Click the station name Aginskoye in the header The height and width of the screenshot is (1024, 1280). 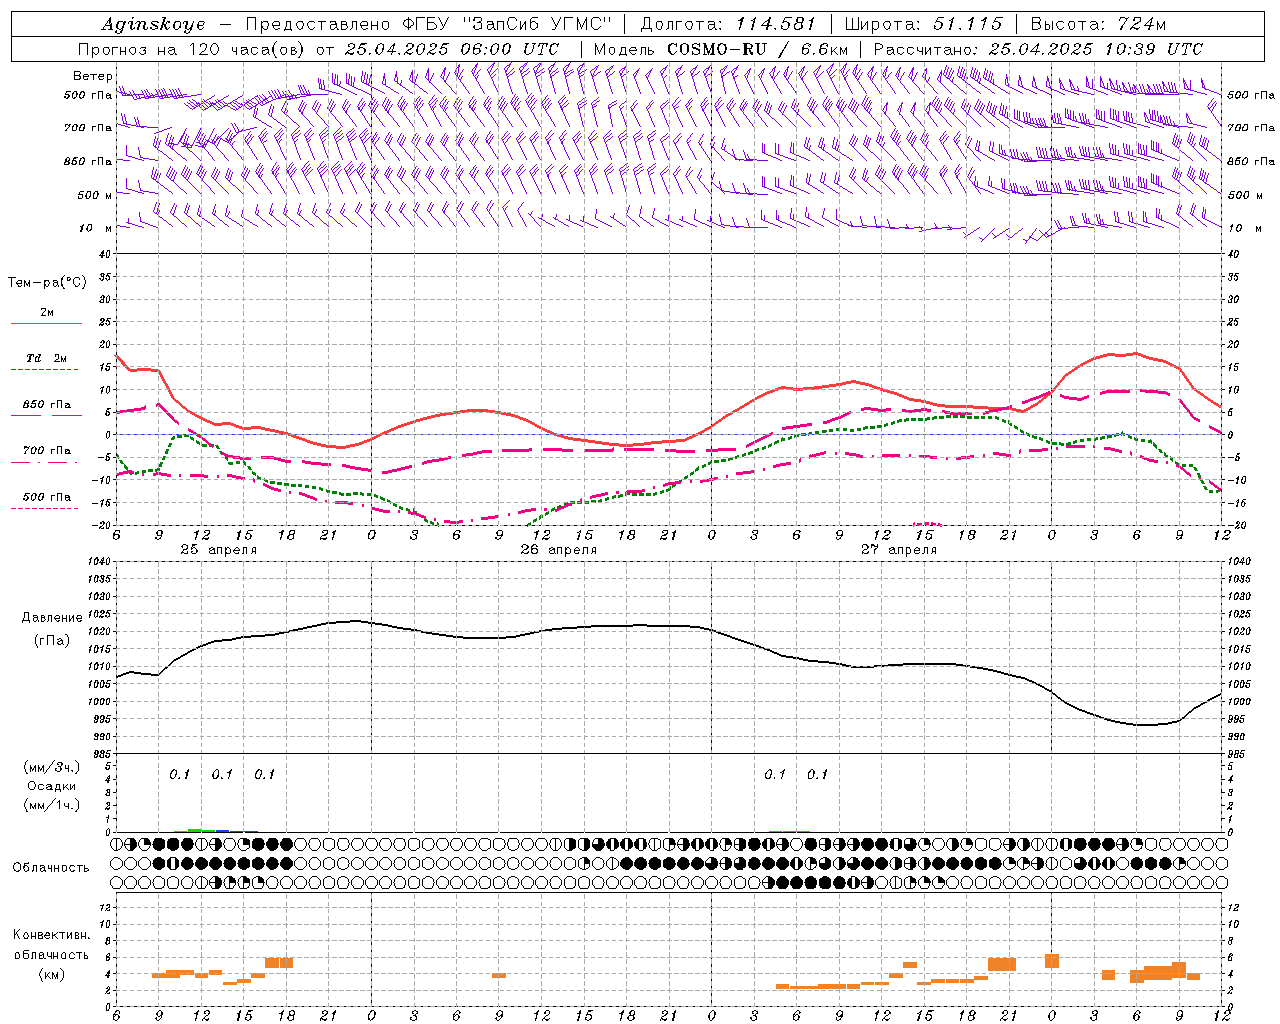(153, 24)
